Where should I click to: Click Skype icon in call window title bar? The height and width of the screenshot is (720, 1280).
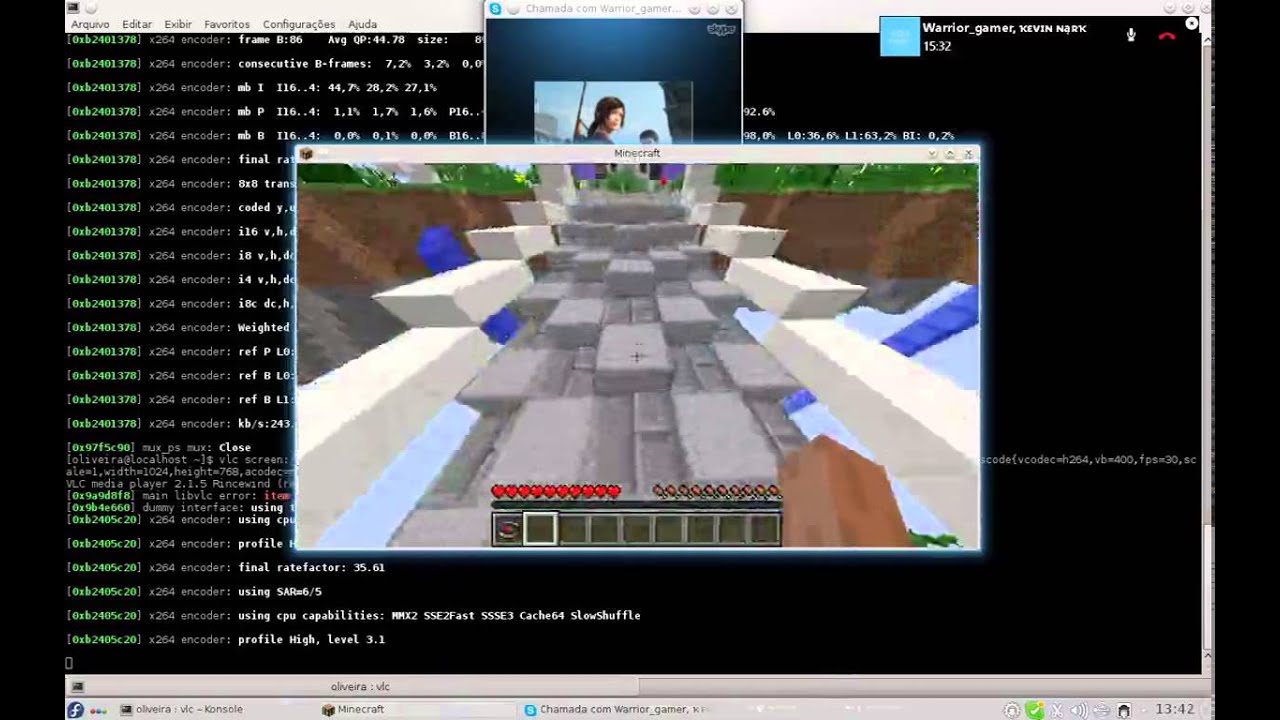[495, 9]
